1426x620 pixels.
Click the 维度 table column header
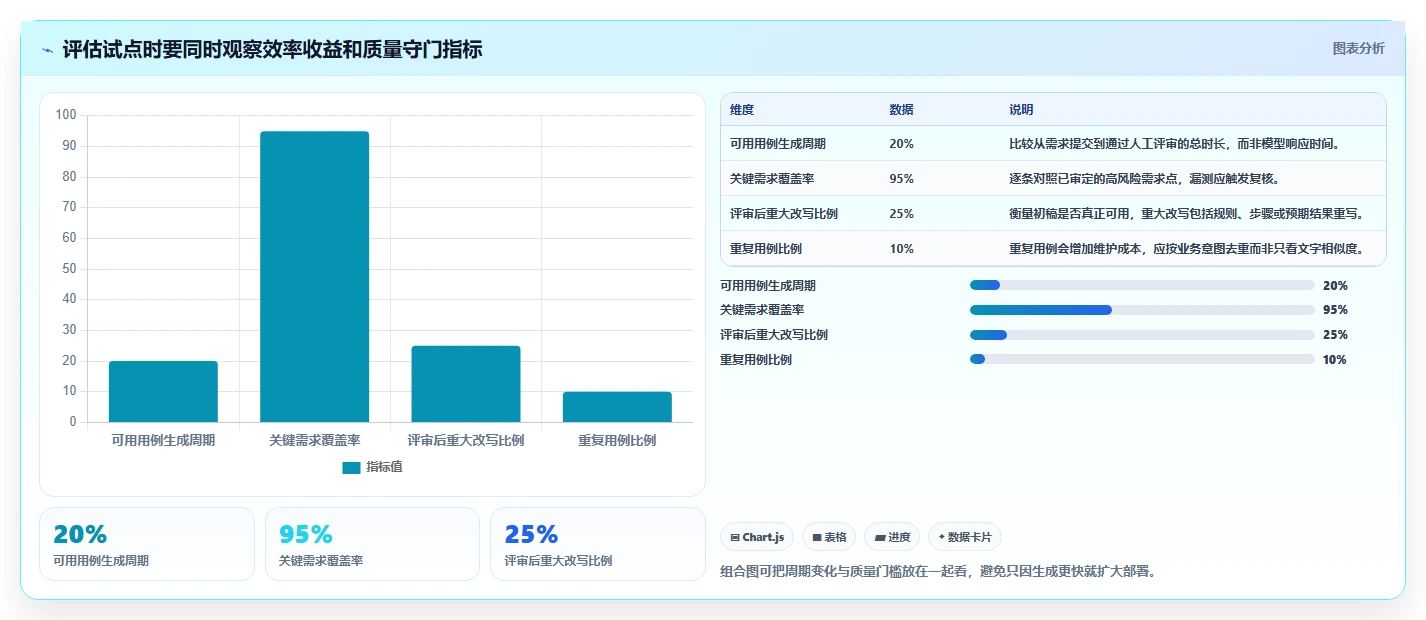click(742, 110)
